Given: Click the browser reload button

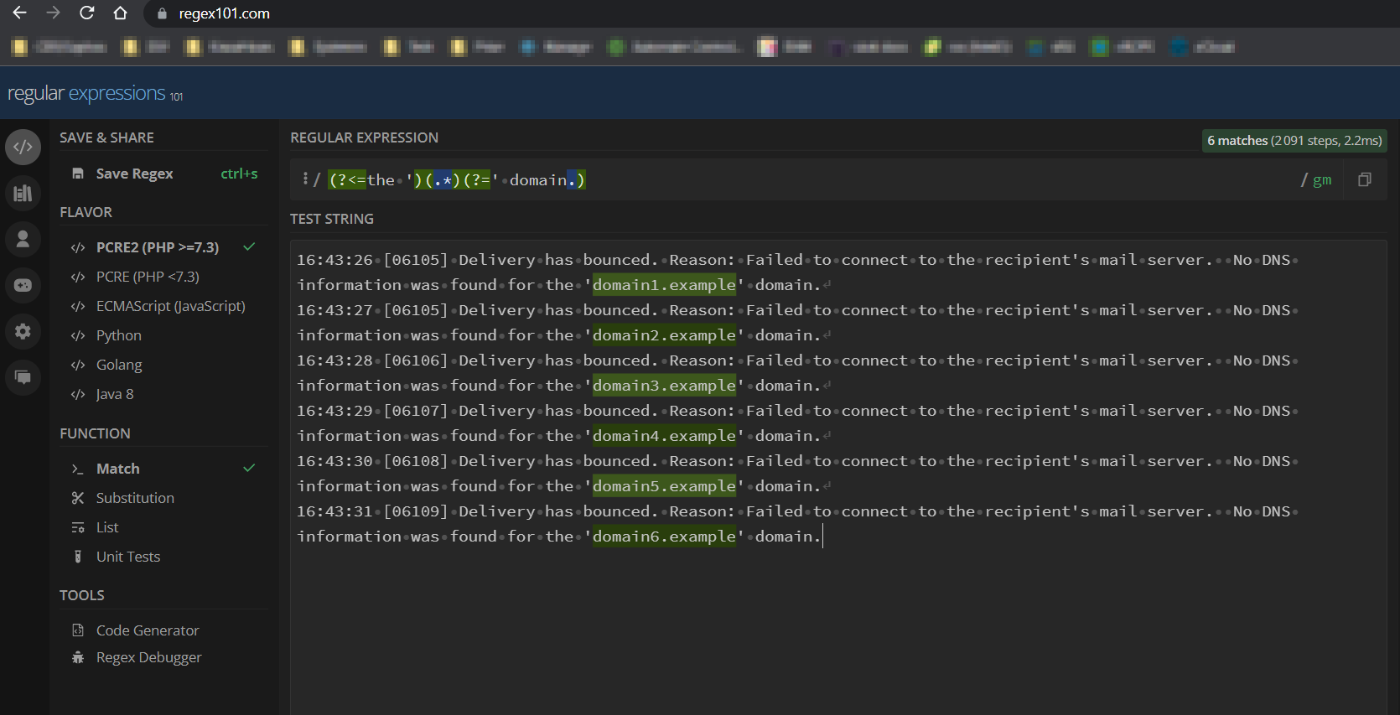Looking at the screenshot, I should pos(87,14).
